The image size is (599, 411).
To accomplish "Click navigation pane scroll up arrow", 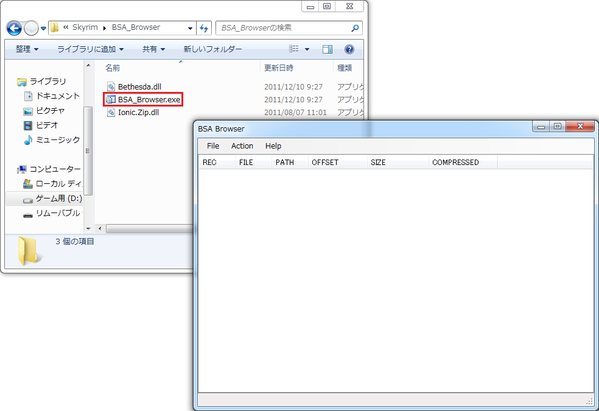I will click(88, 66).
